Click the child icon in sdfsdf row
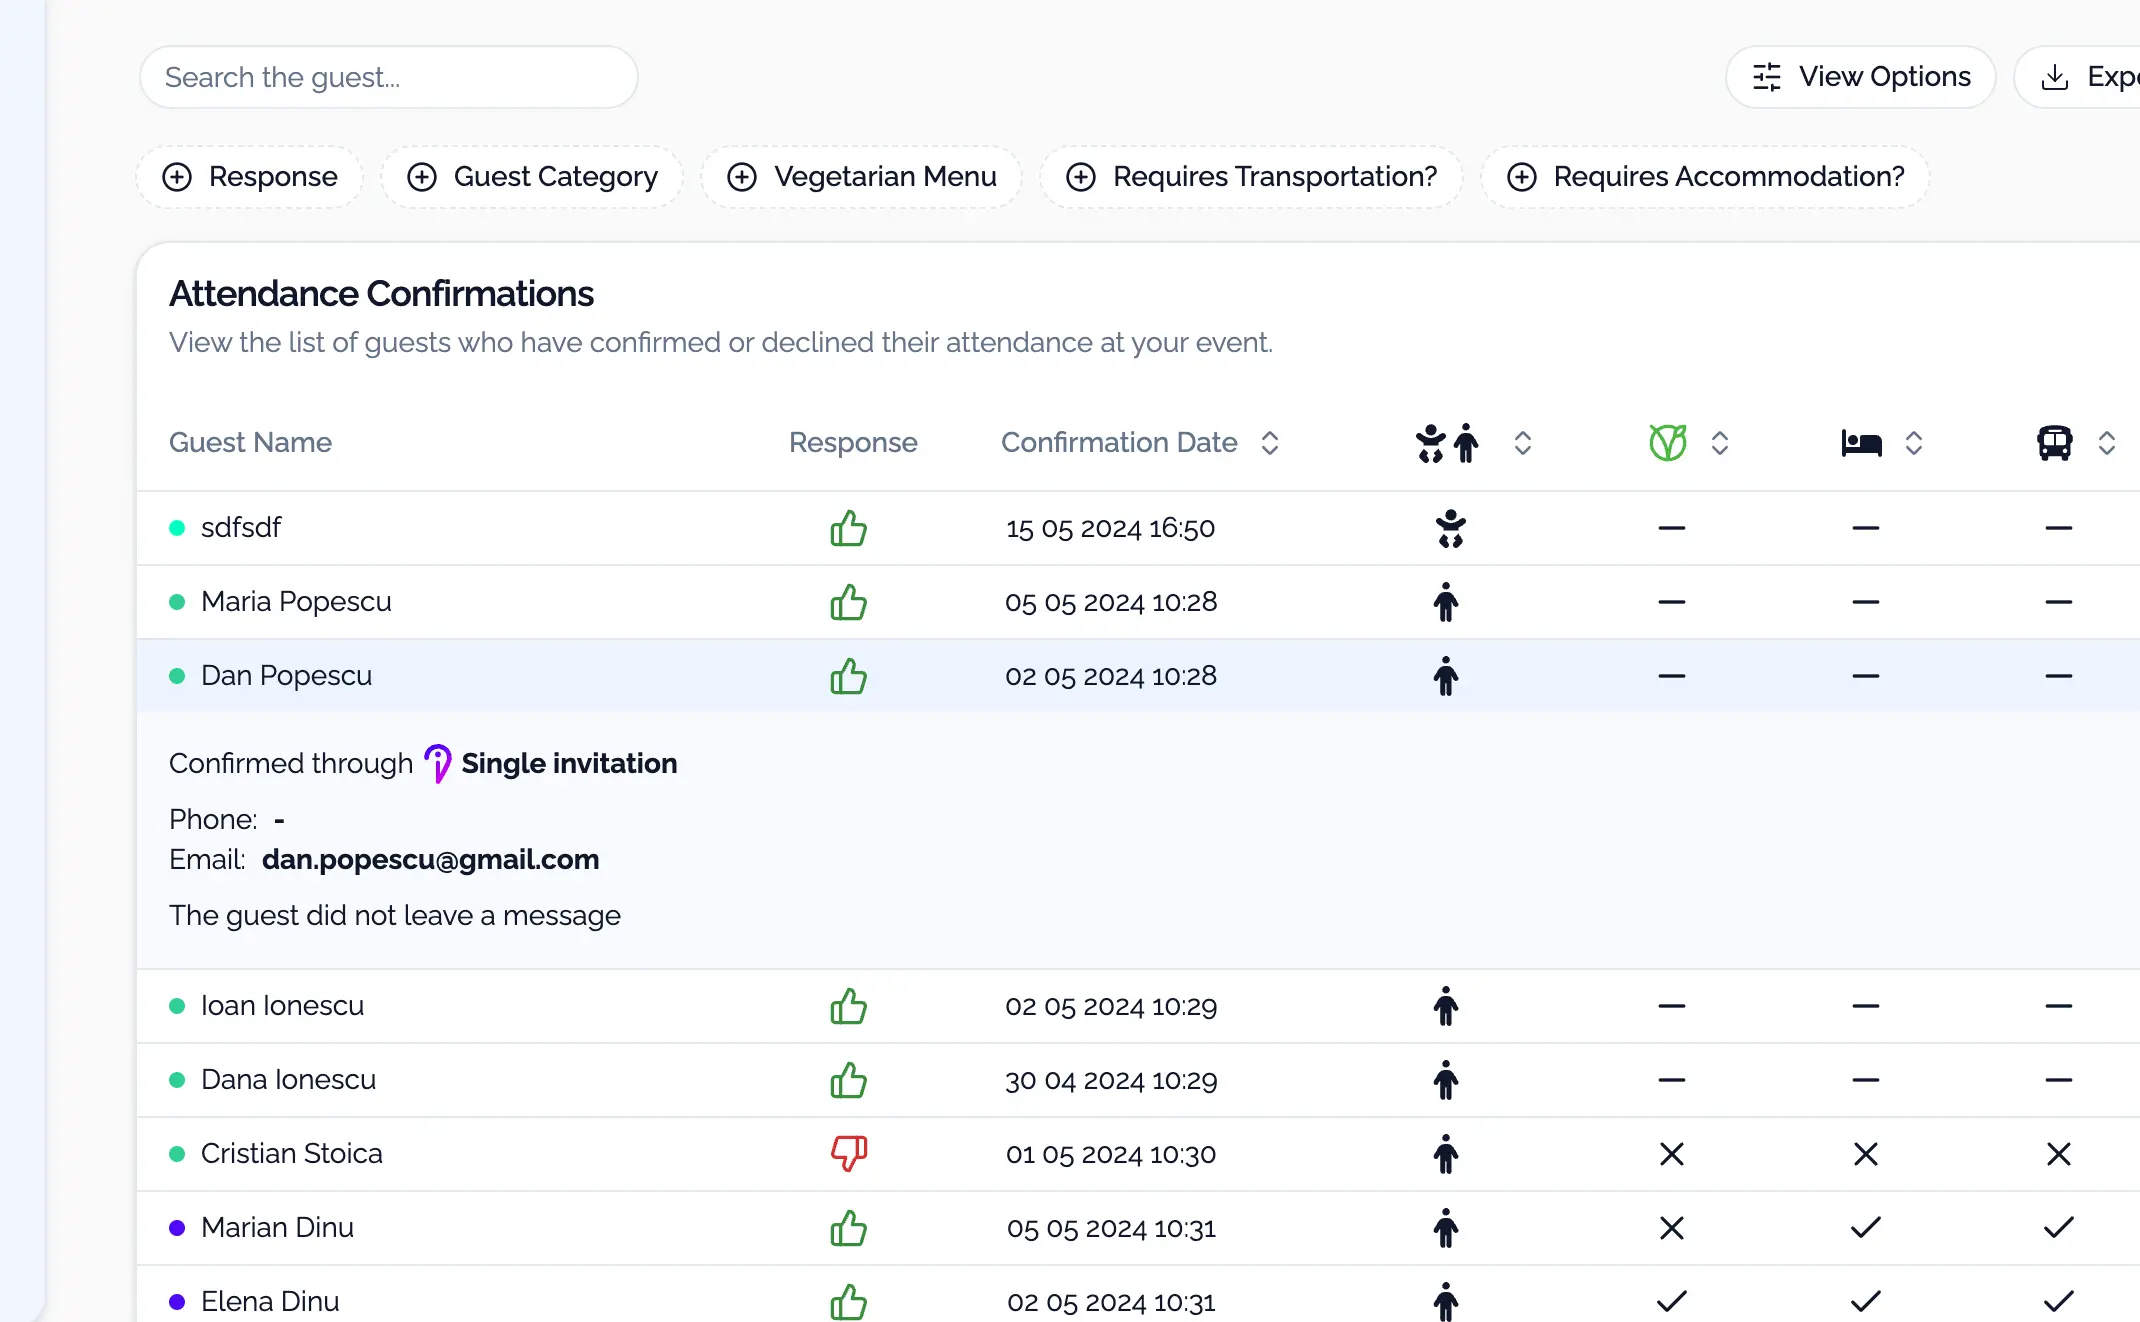The width and height of the screenshot is (2140, 1322). pos(1450,528)
